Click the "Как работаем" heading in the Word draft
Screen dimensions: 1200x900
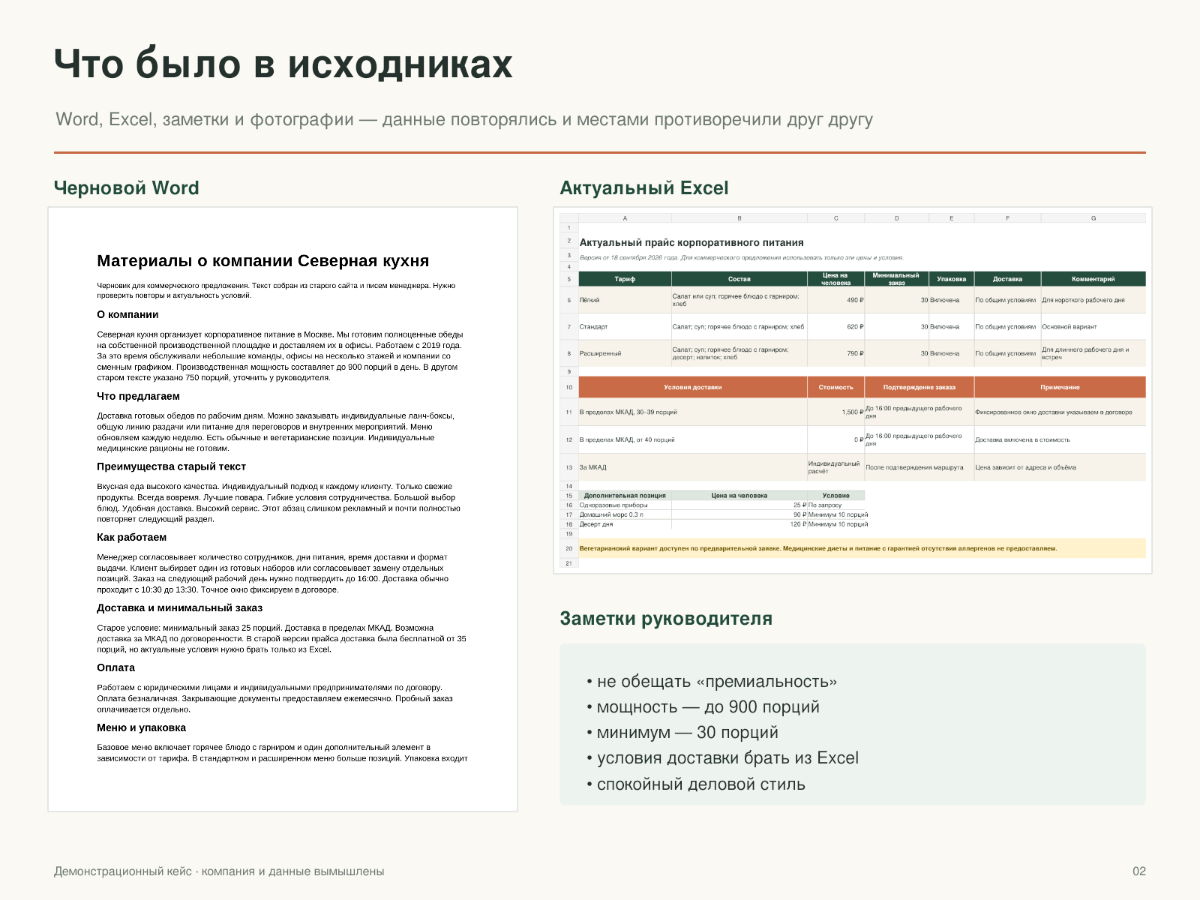click(132, 537)
